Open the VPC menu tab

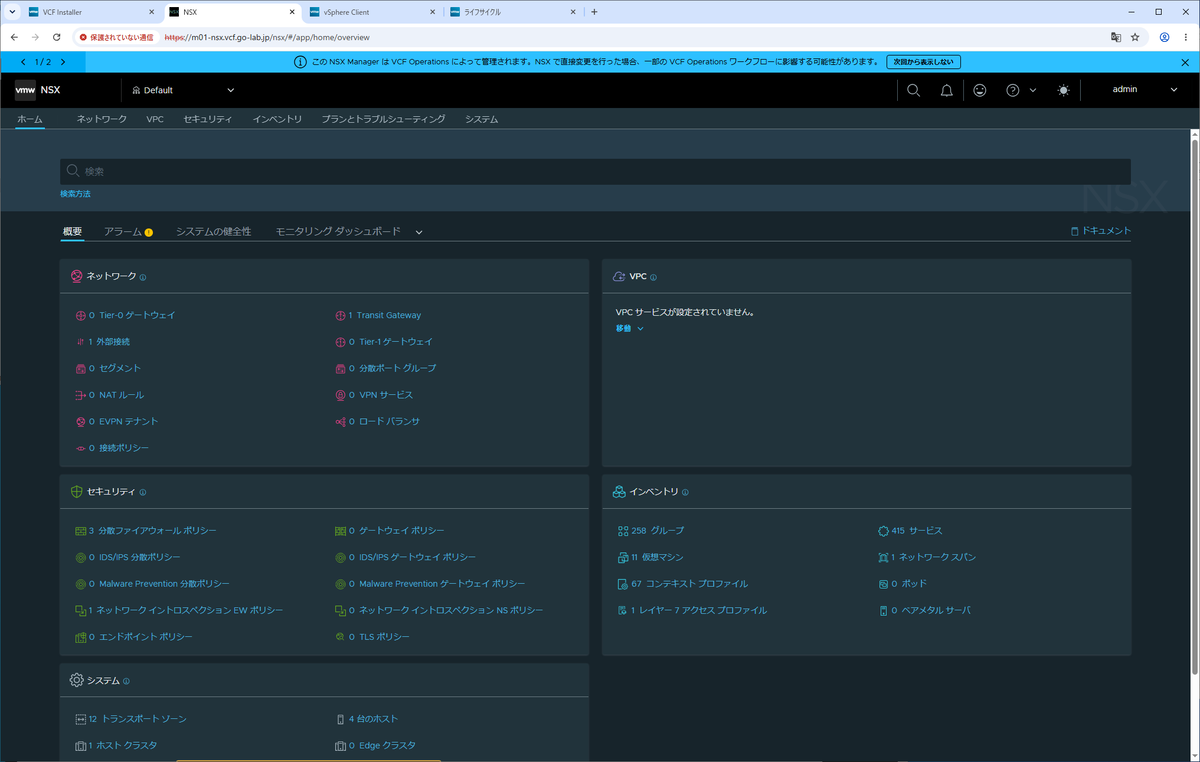click(155, 119)
